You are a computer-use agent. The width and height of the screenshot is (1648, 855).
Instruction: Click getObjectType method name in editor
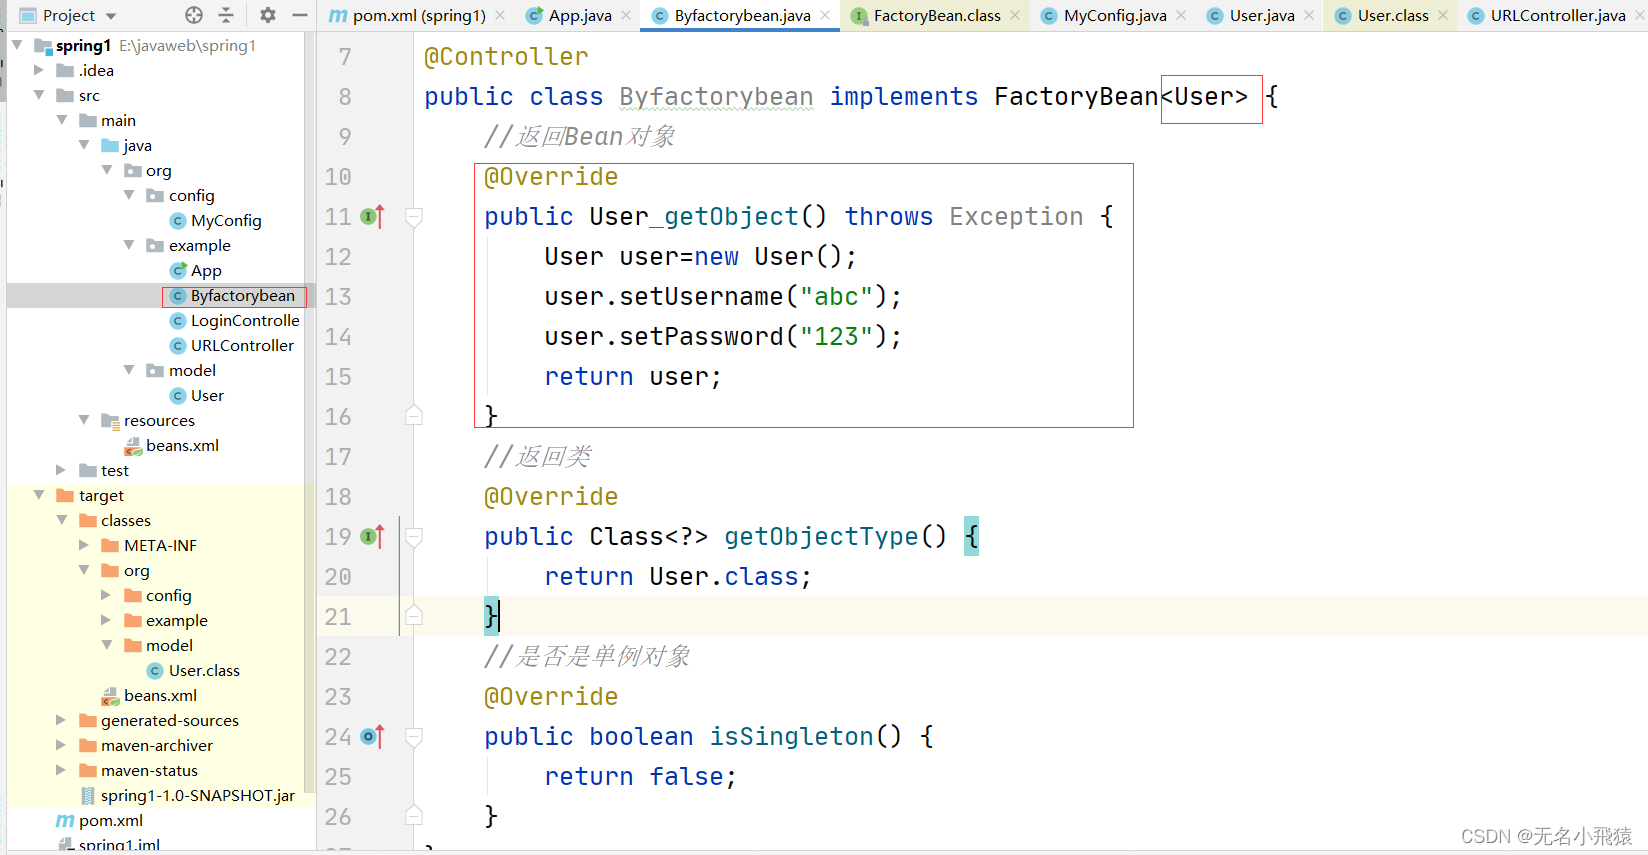coord(821,537)
